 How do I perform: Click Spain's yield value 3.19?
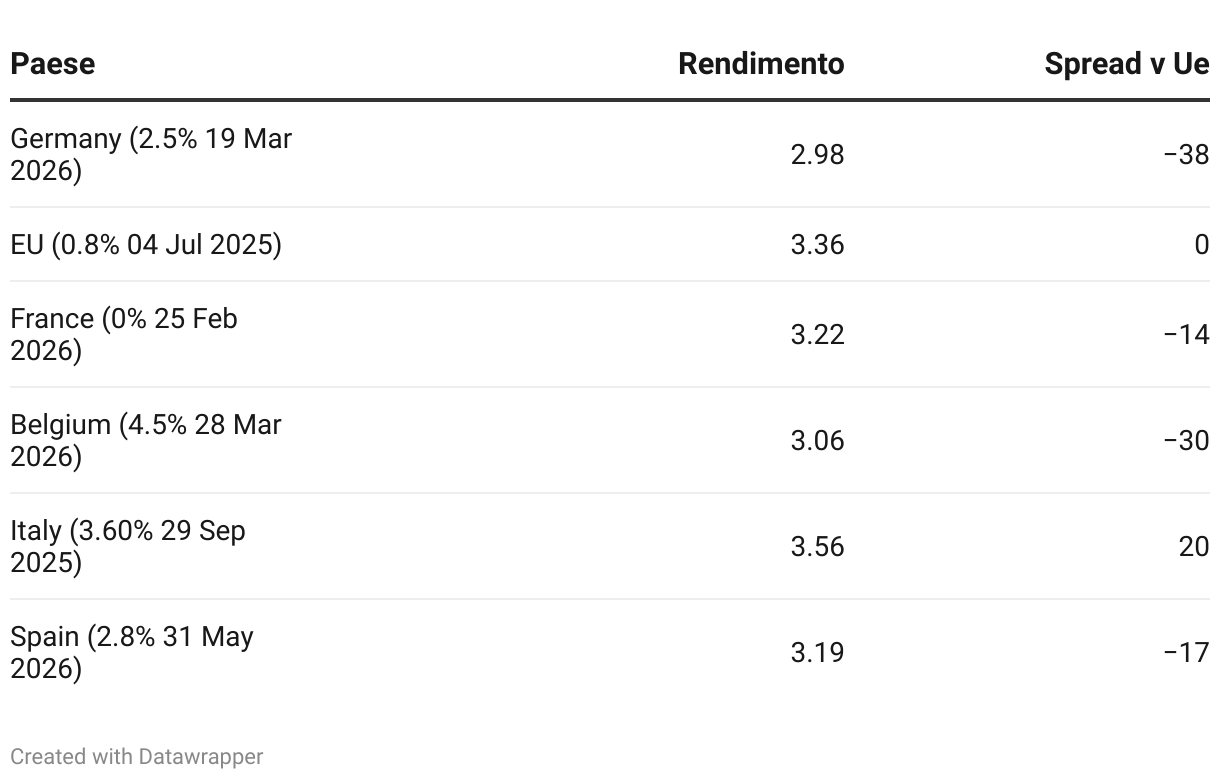click(x=817, y=653)
